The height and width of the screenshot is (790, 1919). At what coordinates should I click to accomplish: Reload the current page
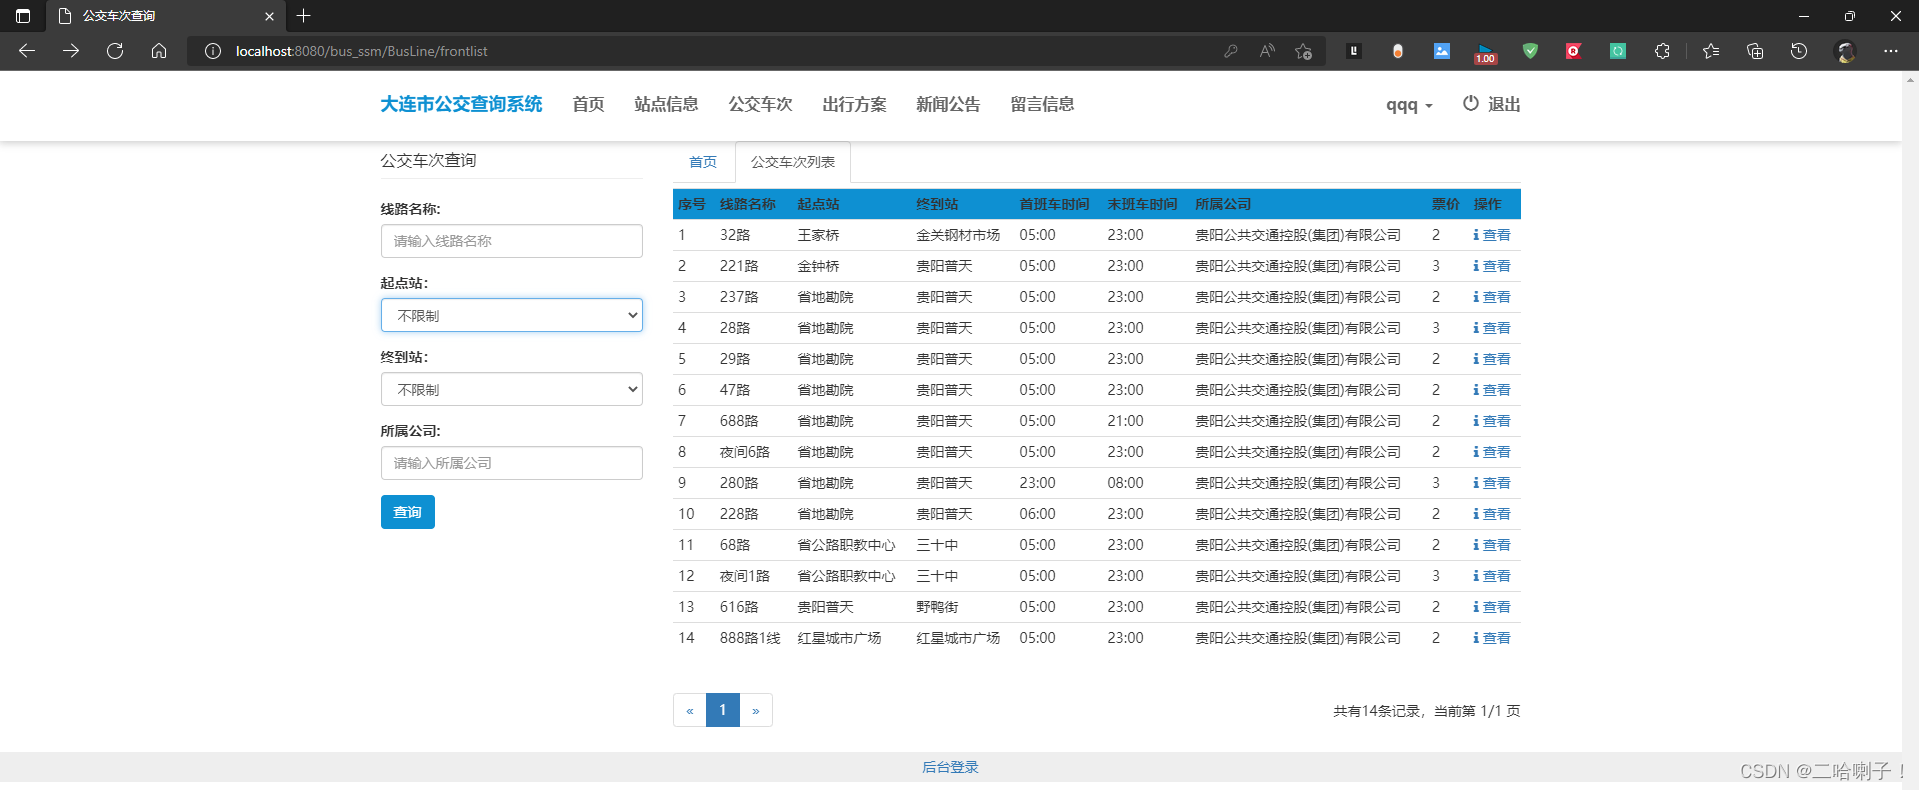115,51
